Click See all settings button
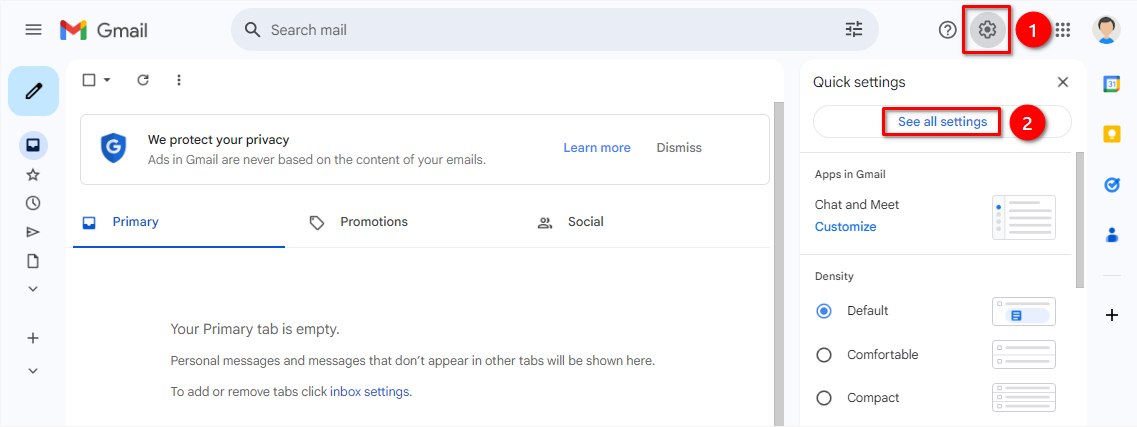Image resolution: width=1137 pixels, height=427 pixels. 942,122
